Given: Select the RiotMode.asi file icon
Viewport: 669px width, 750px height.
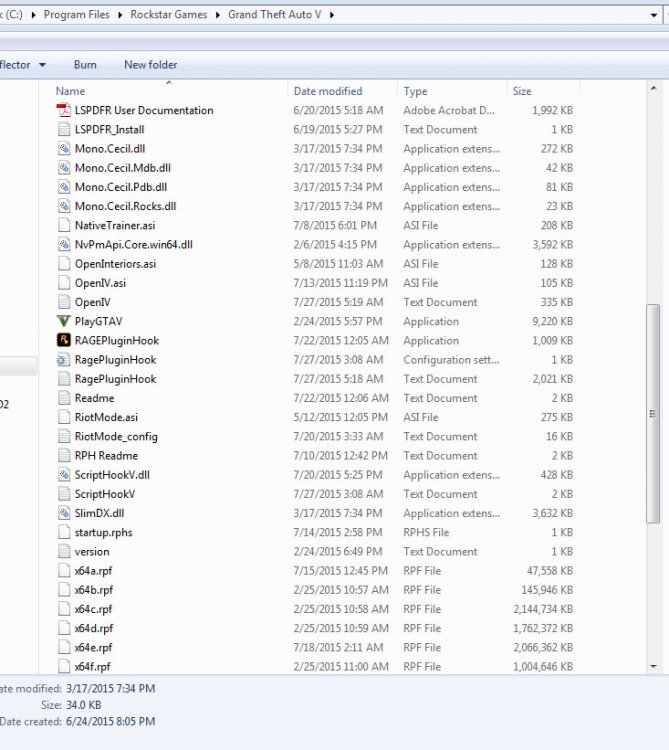Looking at the screenshot, I should coord(64,417).
